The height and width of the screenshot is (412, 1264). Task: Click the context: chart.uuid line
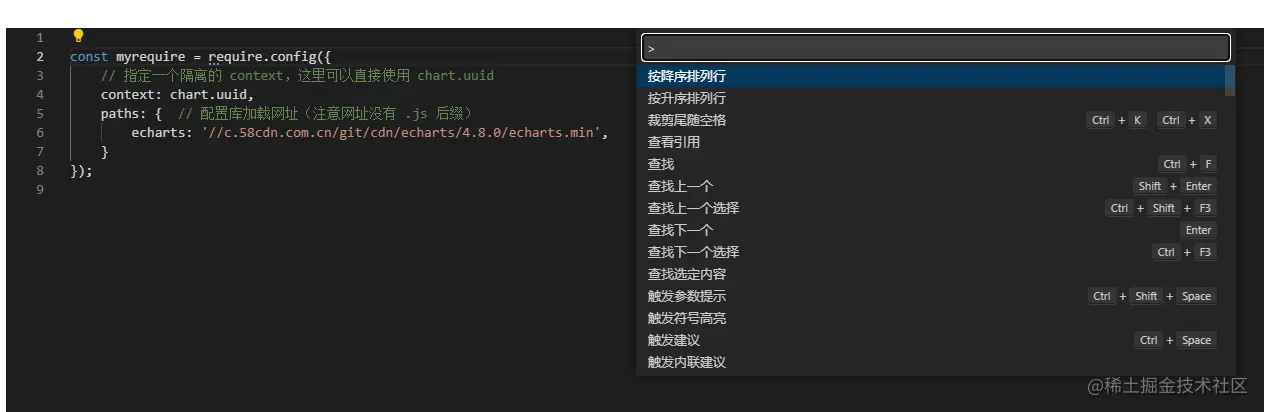click(x=177, y=94)
